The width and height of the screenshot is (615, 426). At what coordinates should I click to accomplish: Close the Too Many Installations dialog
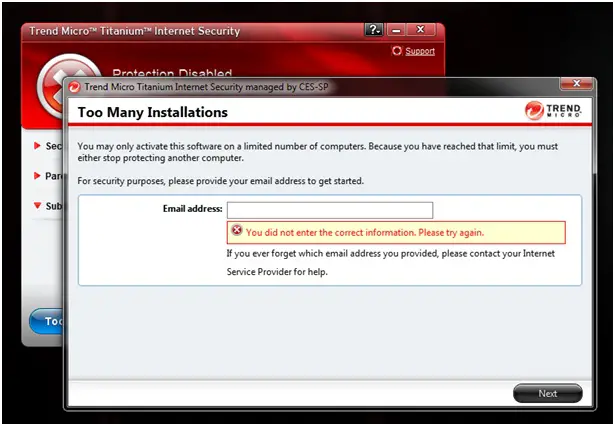click(576, 83)
